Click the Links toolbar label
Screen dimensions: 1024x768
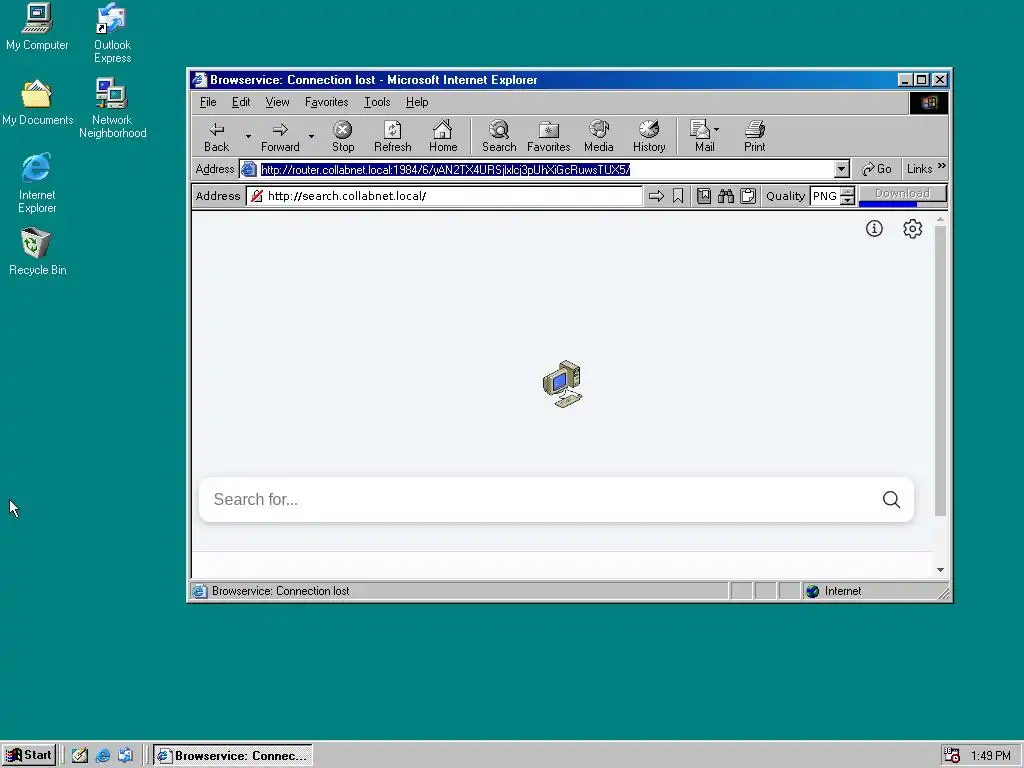tap(920, 169)
